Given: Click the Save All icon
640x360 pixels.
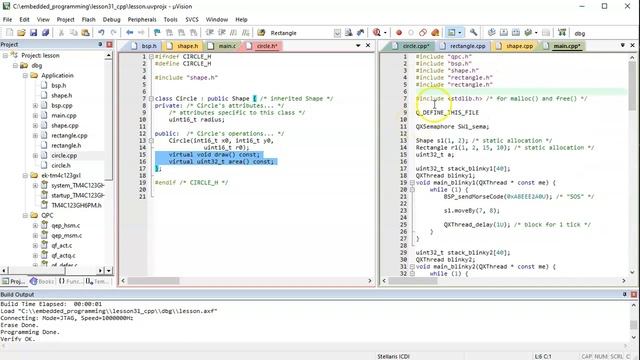Looking at the screenshot, I should point(45,33).
